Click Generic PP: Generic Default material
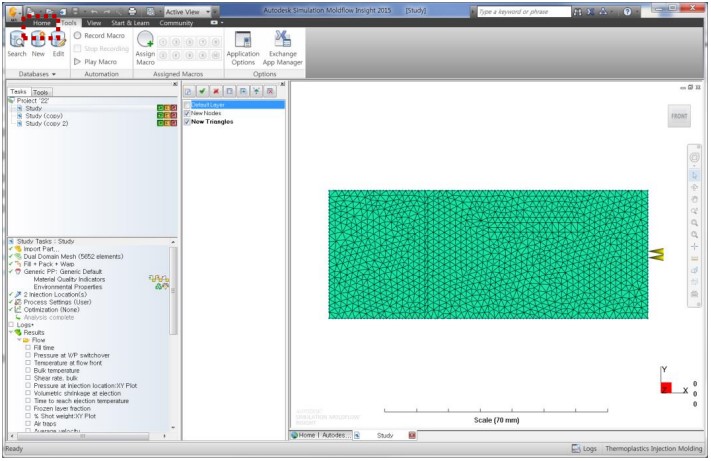711x461 pixels. [63, 272]
